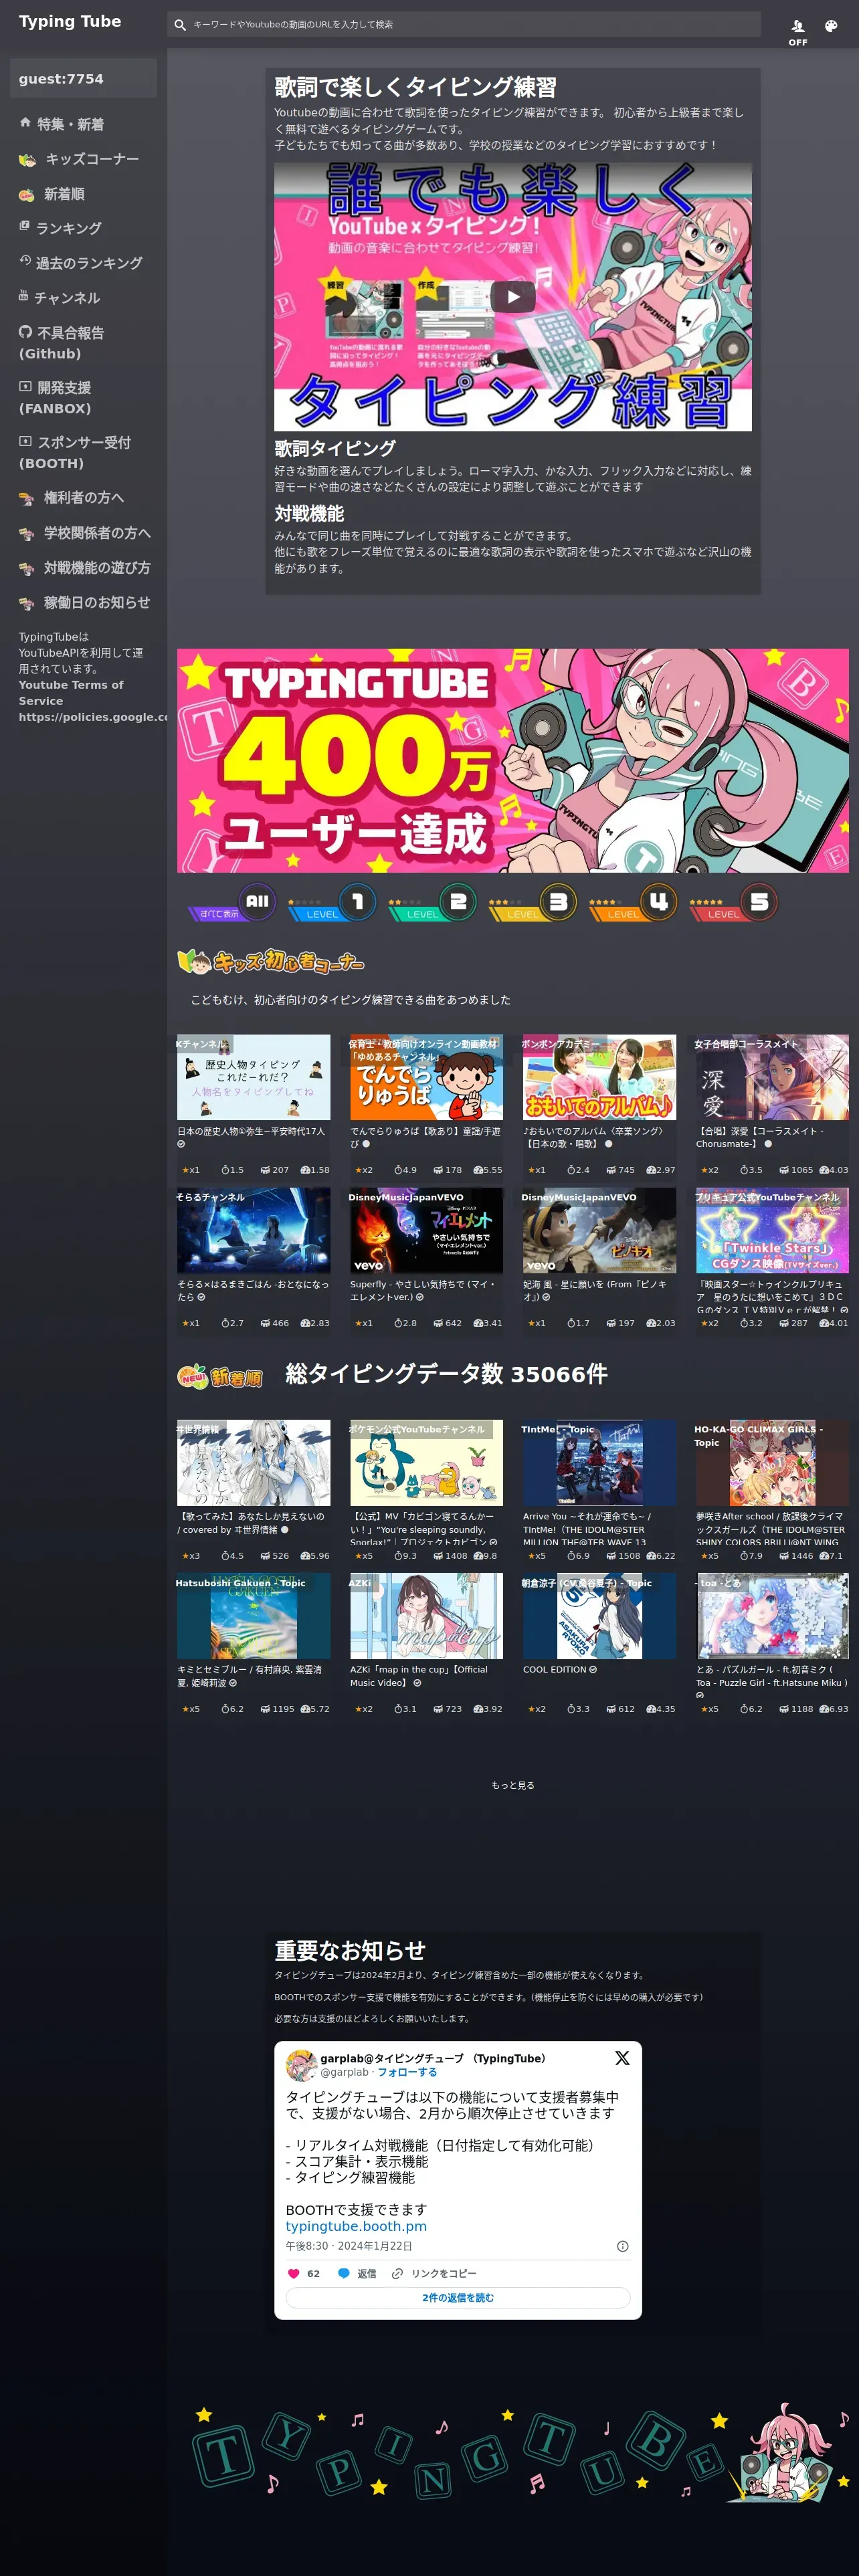859x2576 pixels.
Task: Open チャンネル in sidebar
Action: tap(67, 298)
